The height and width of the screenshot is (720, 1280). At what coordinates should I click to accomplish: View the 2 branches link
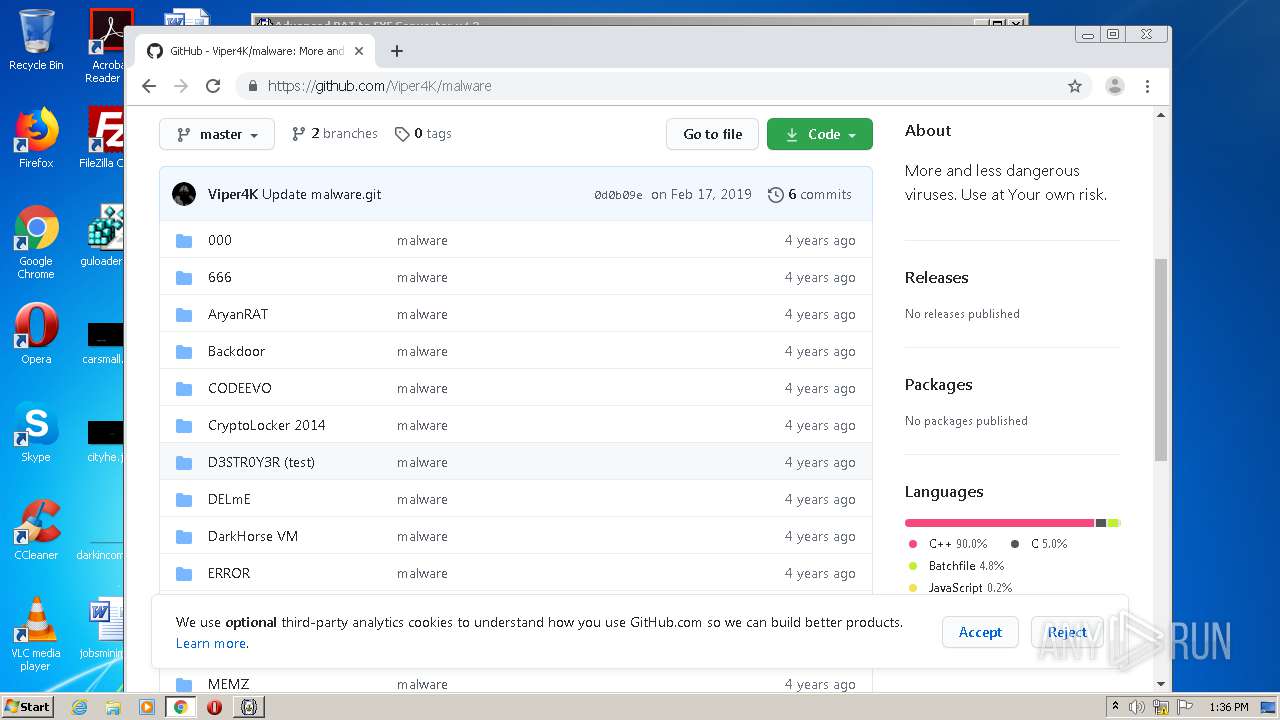(334, 134)
